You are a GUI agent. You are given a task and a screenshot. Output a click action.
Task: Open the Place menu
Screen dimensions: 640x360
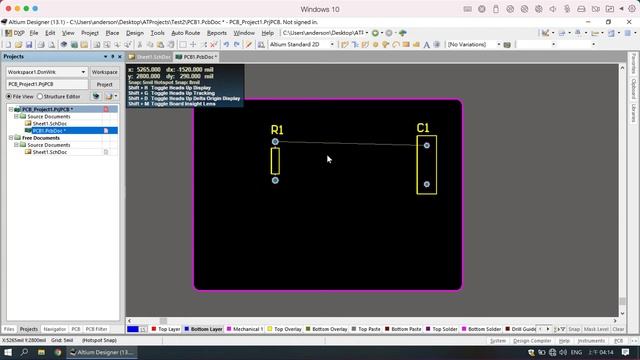click(x=112, y=33)
